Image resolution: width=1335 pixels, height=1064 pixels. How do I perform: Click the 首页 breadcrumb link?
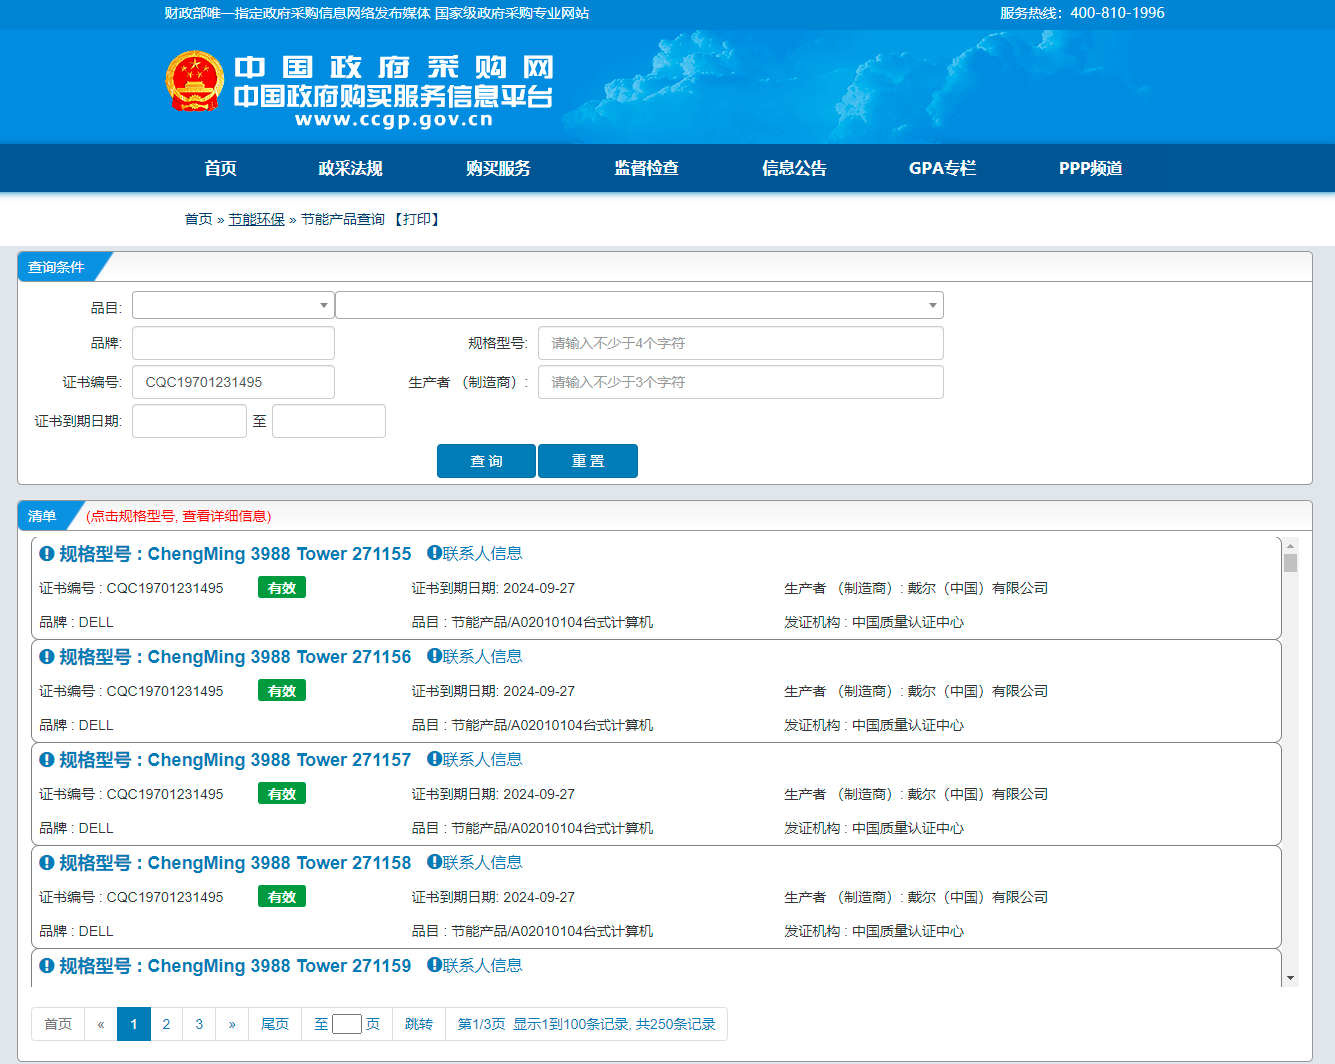(198, 219)
